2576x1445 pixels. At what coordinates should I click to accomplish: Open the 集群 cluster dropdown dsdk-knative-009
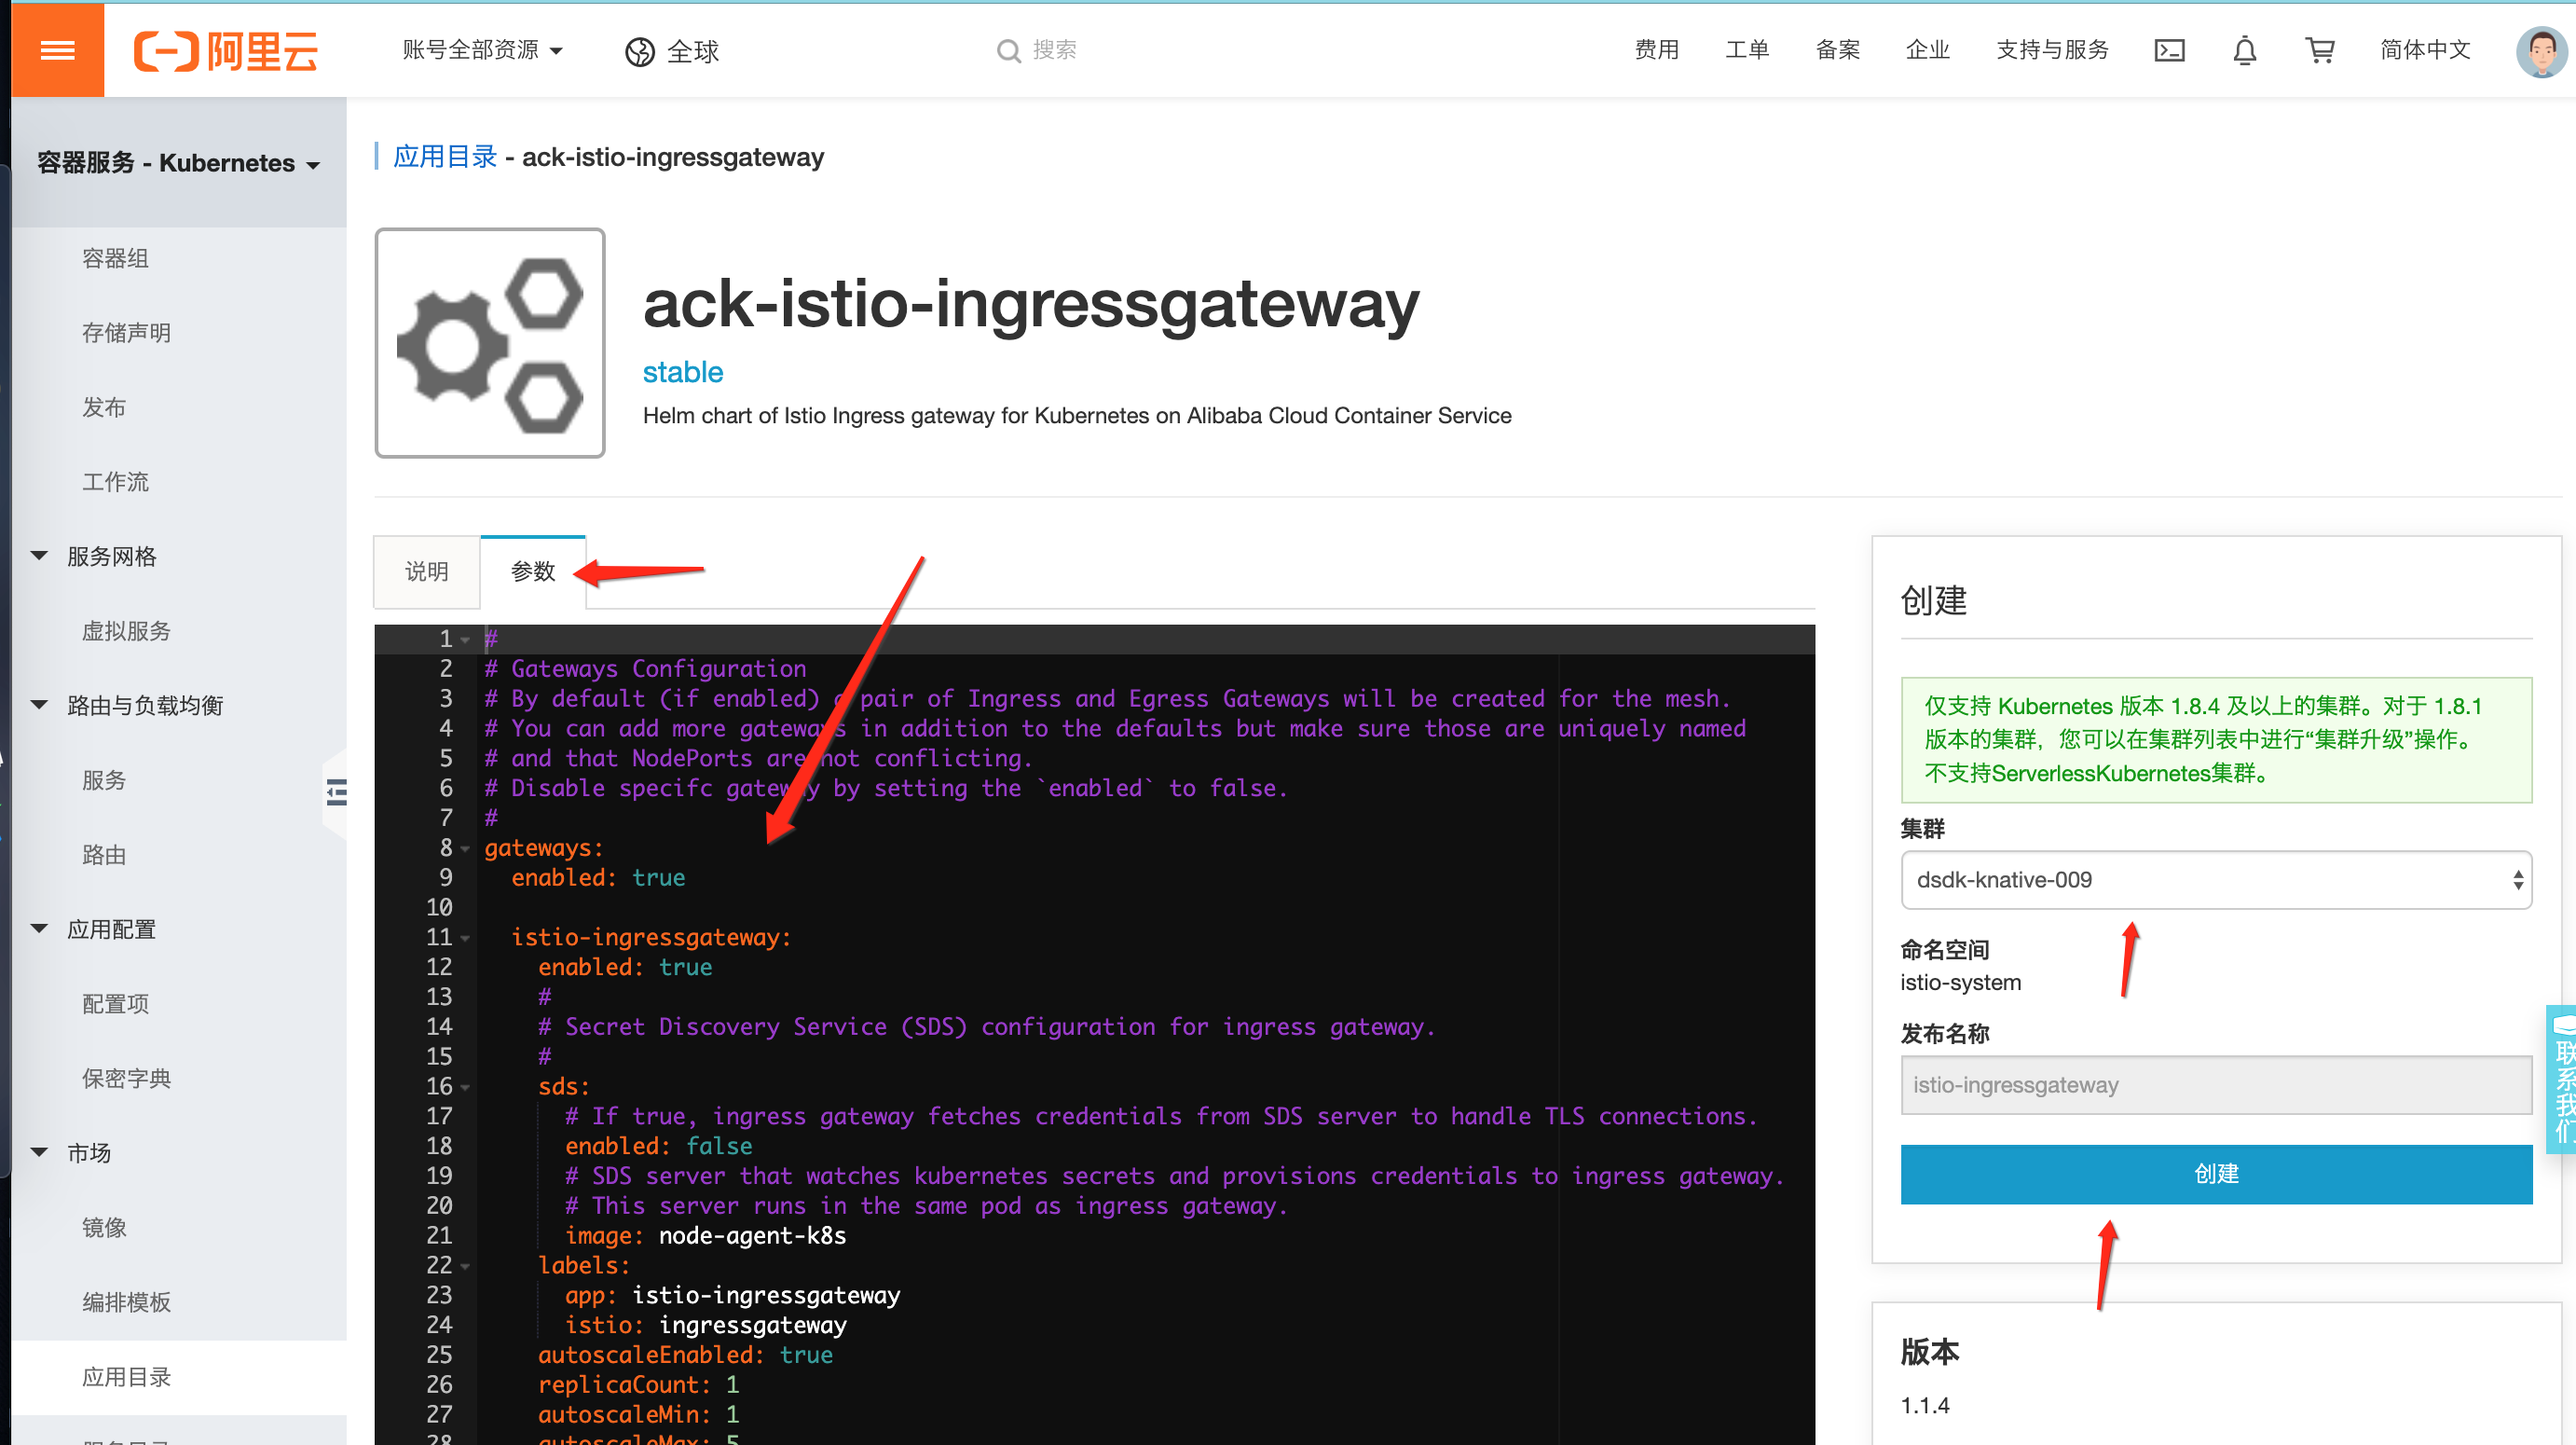(2215, 880)
